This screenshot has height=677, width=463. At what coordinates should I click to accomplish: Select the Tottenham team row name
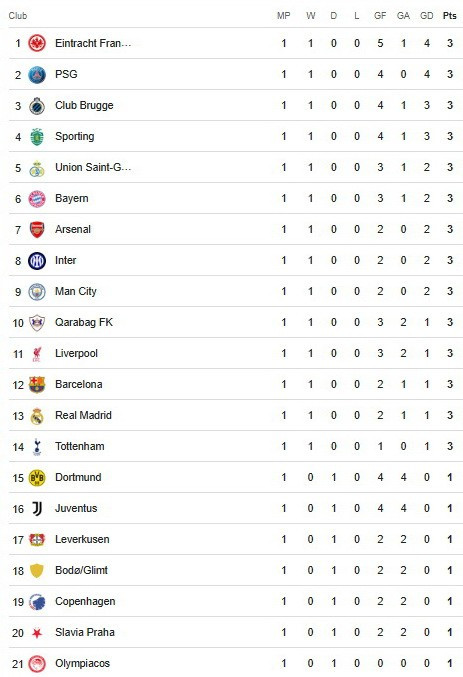[x=80, y=446]
